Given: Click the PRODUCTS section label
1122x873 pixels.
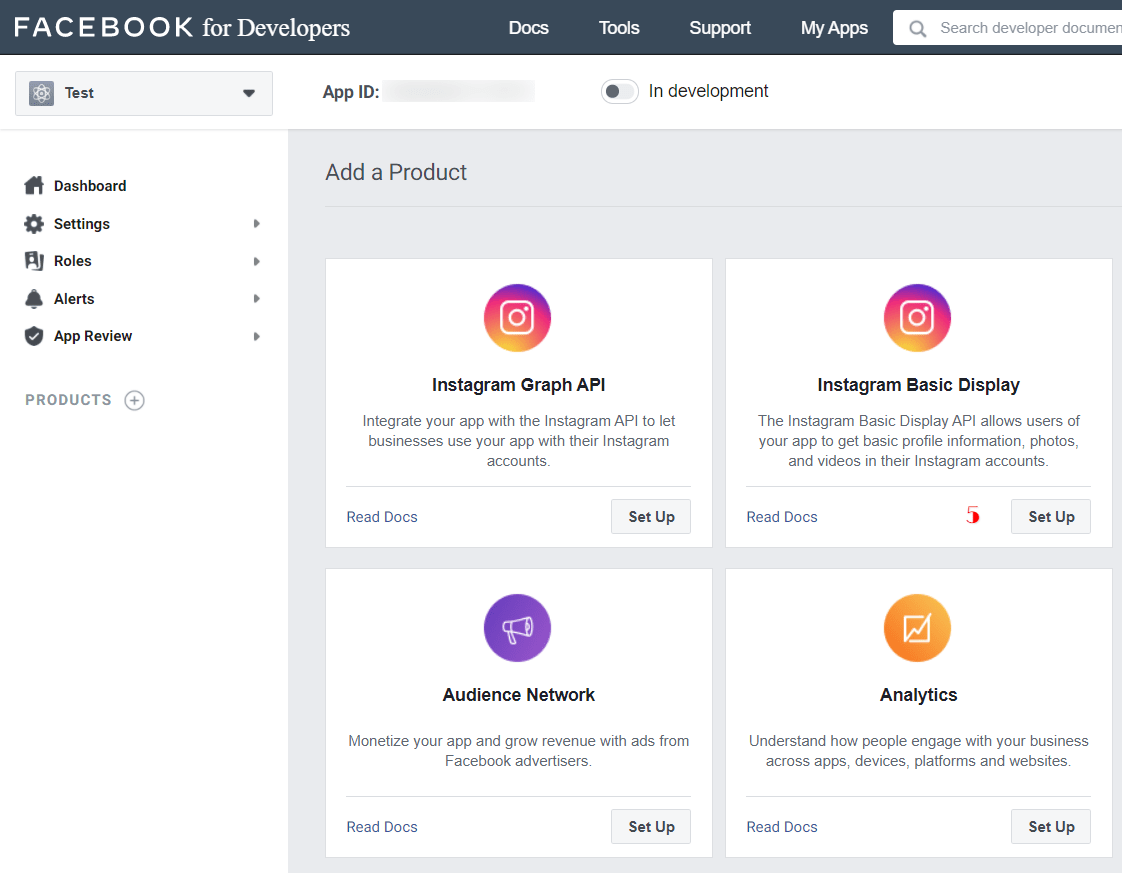Looking at the screenshot, I should pos(69,400).
